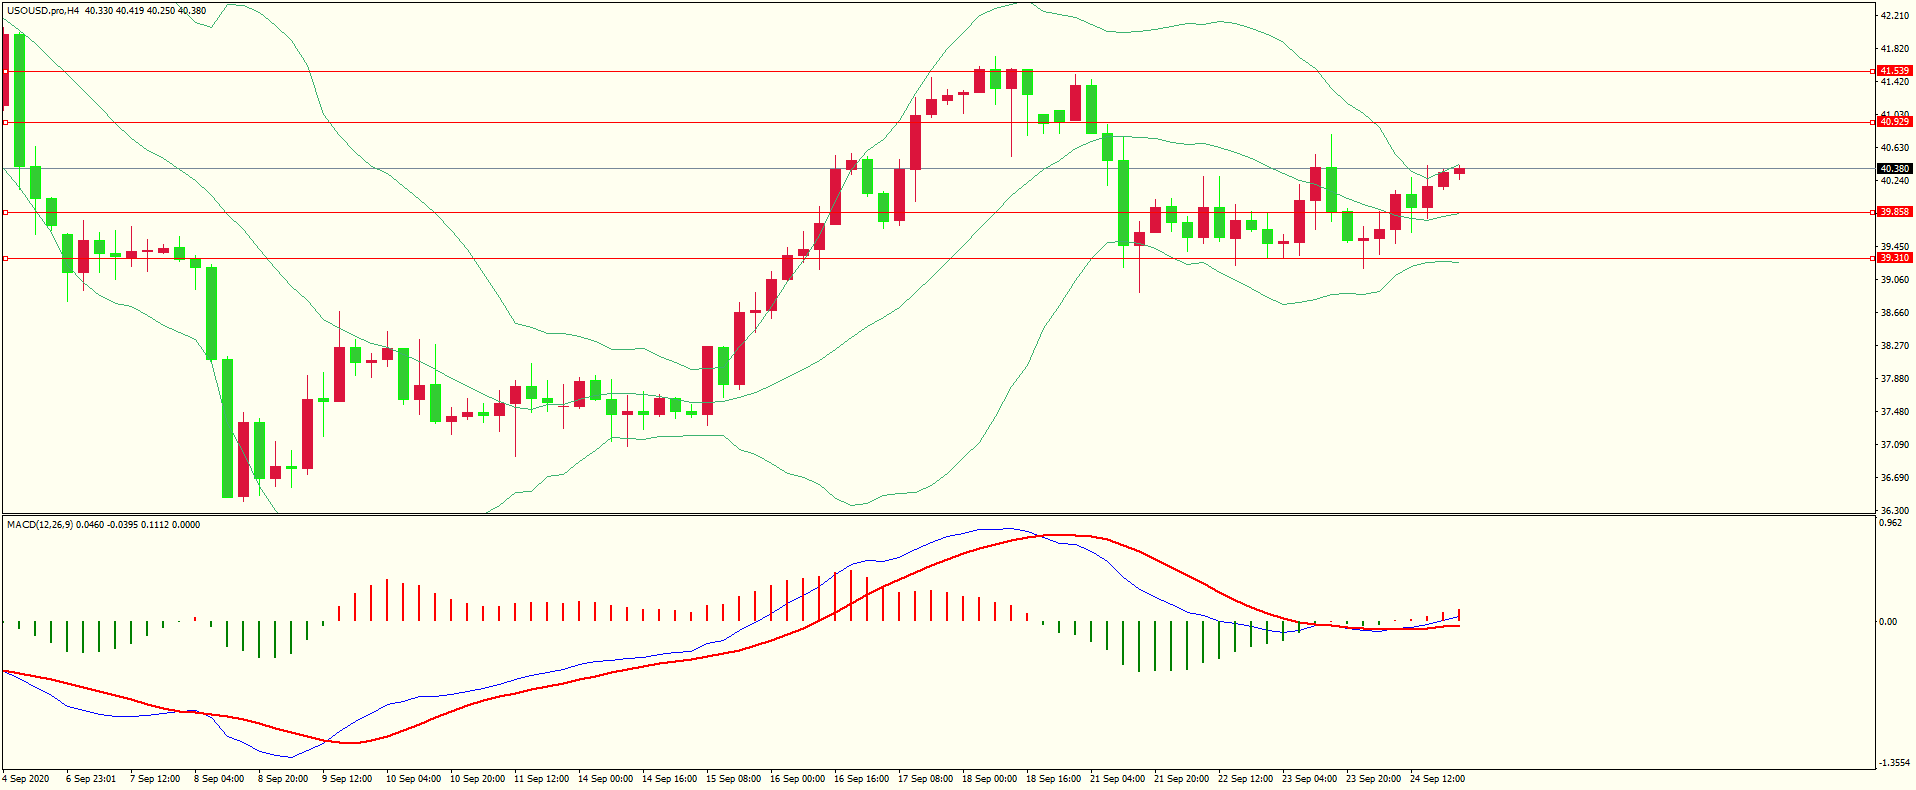
Task: Click the 37.480 price axis label
Action: tap(1895, 412)
